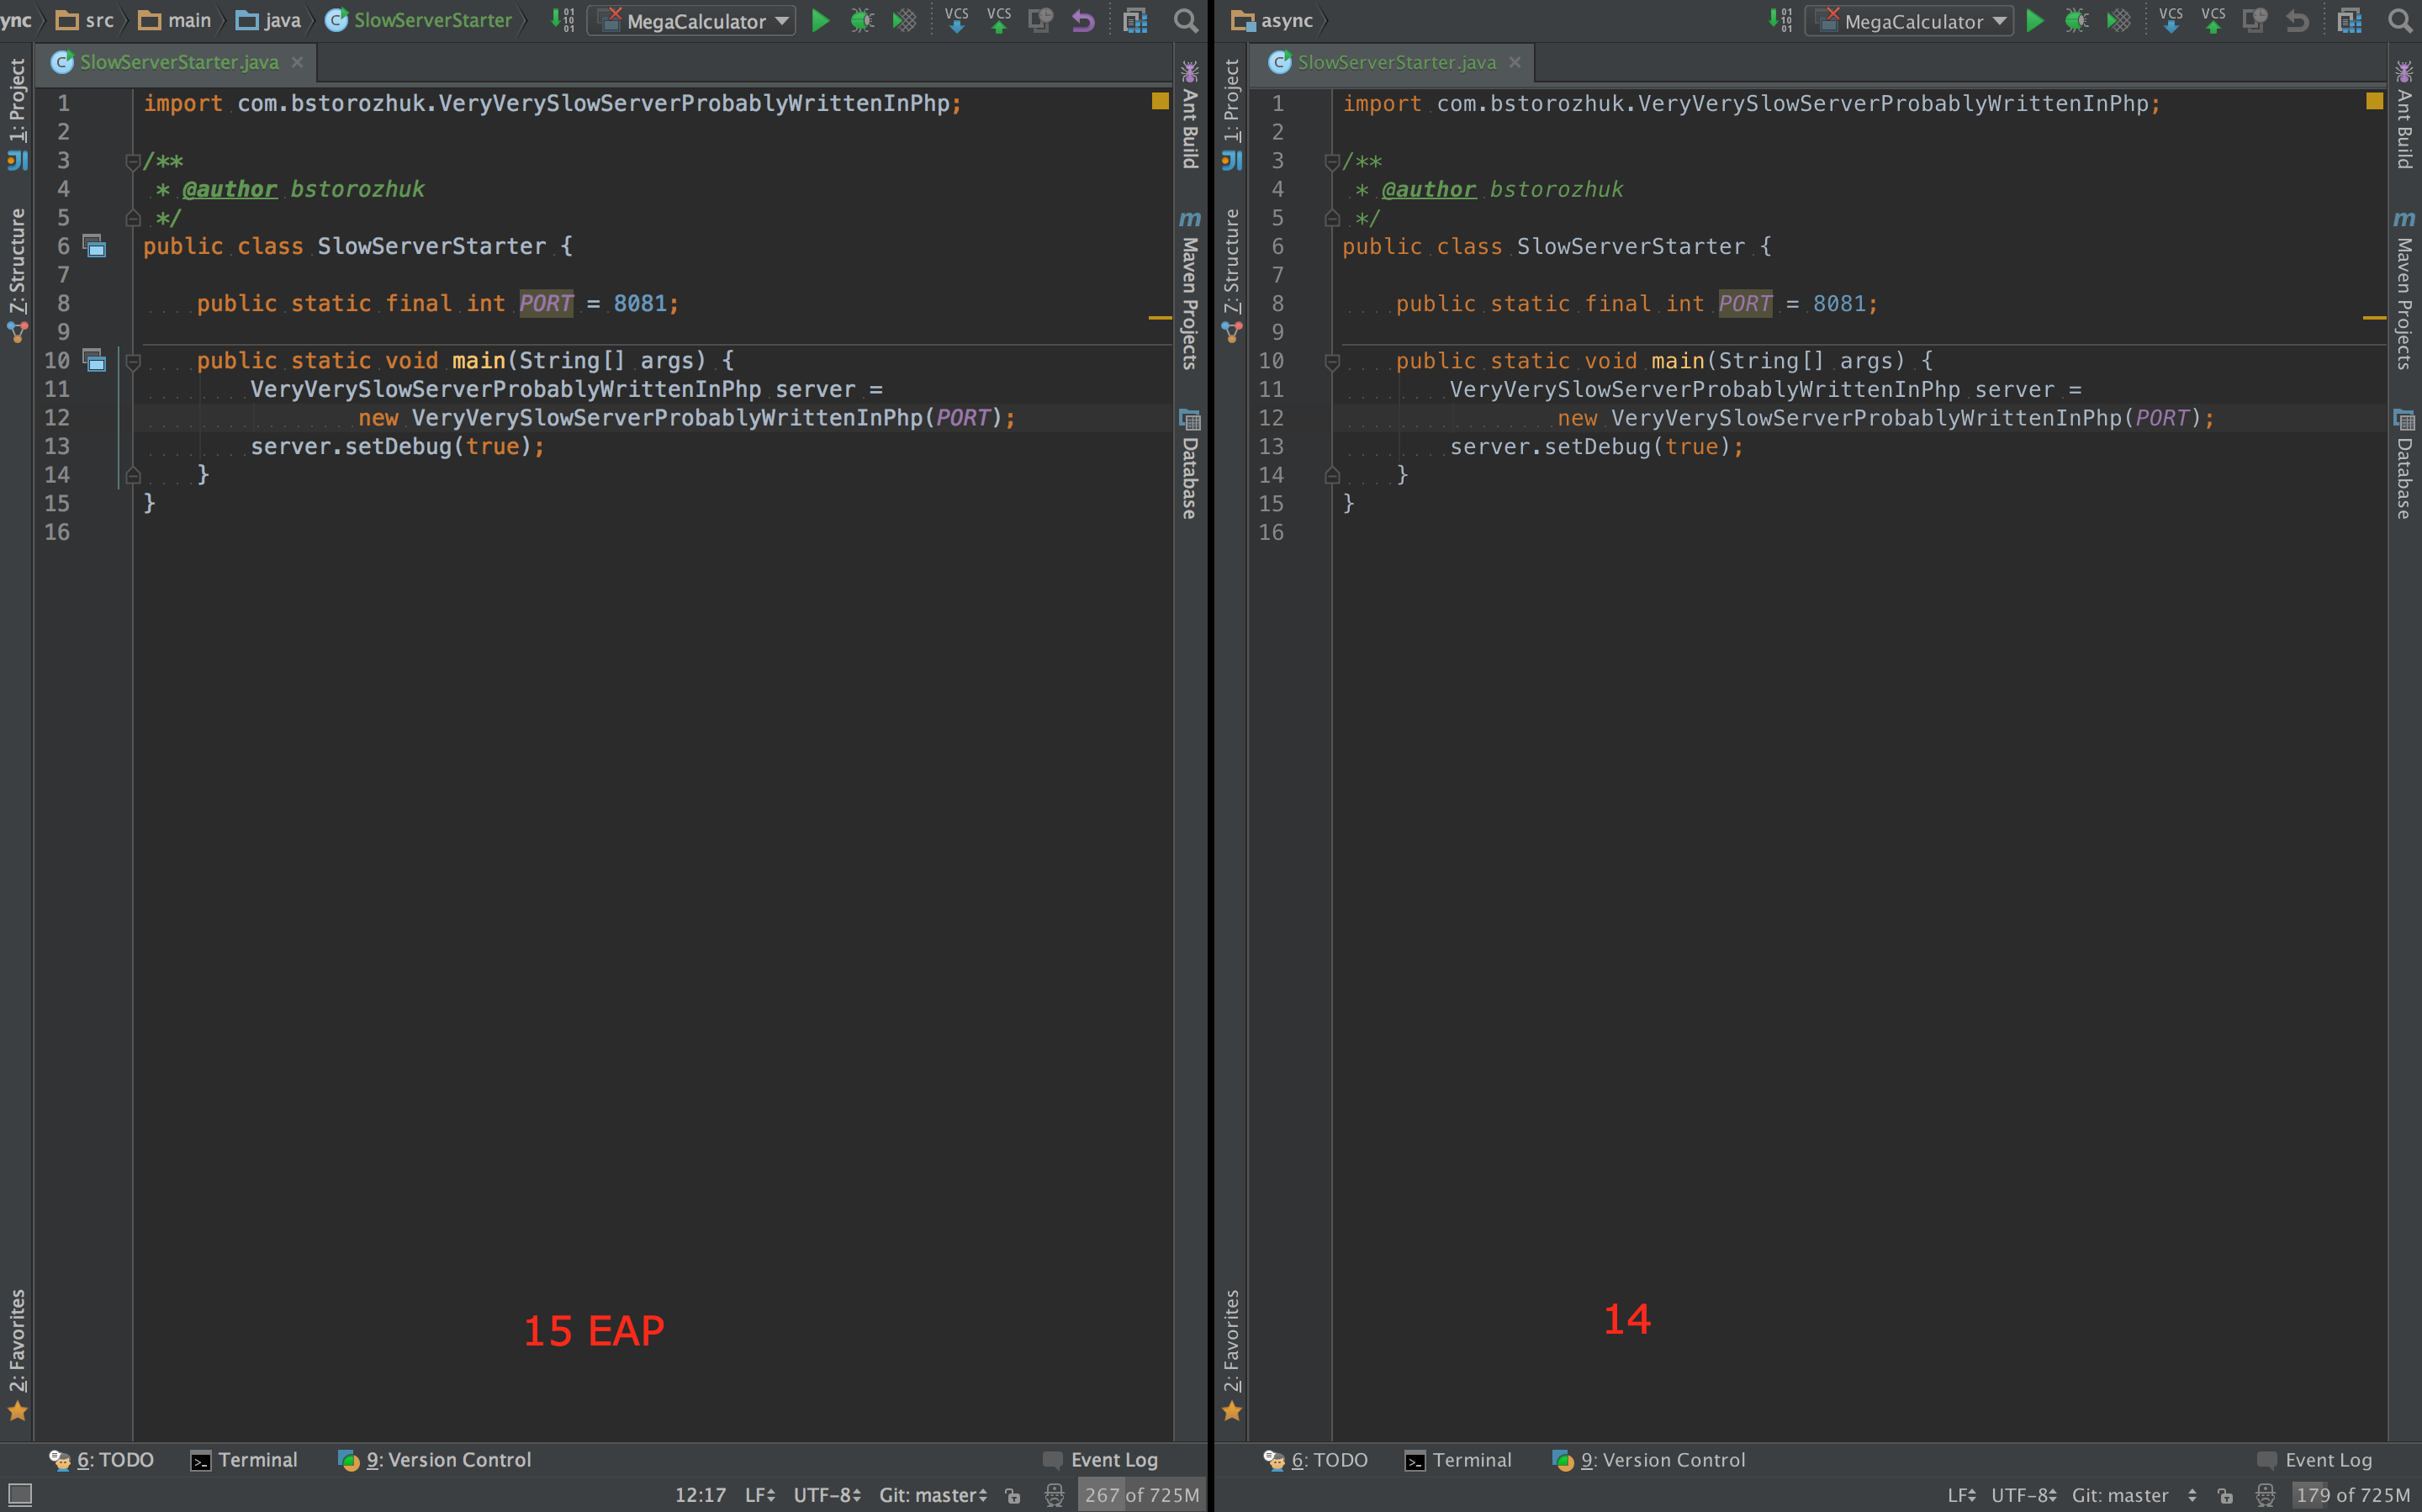The width and height of the screenshot is (2422, 1512).
Task: Open Terminal tab in right window
Action: [1459, 1460]
